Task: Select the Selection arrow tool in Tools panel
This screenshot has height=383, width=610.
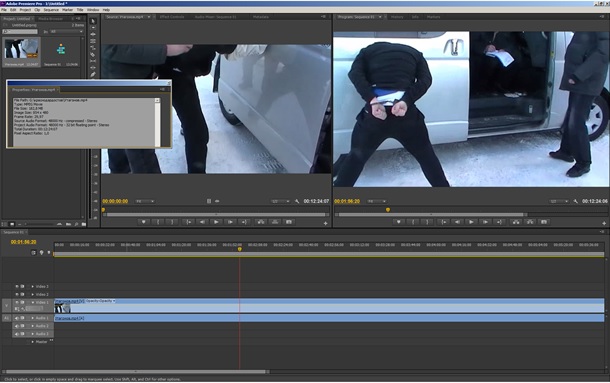Action: [93, 21]
